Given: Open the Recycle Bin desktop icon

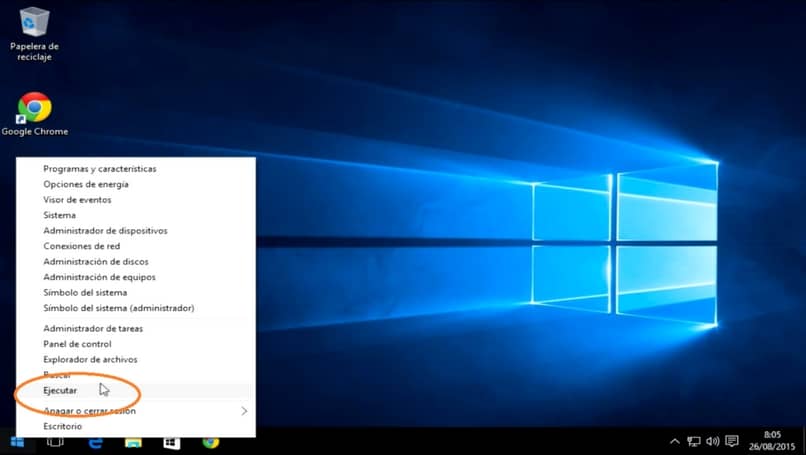Looking at the screenshot, I should [x=34, y=34].
